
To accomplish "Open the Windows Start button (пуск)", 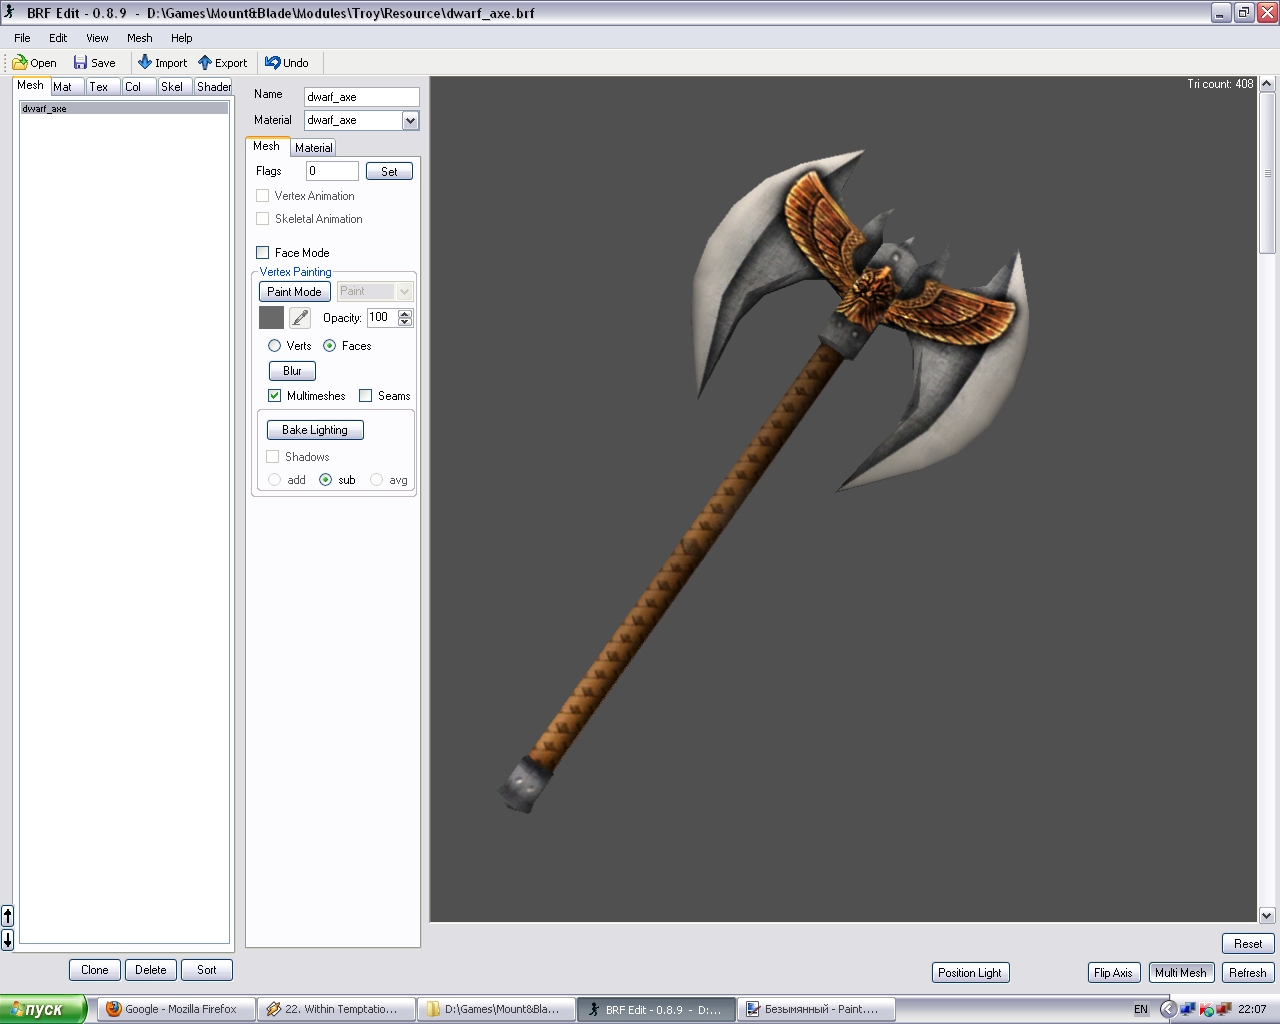I will 43,1009.
